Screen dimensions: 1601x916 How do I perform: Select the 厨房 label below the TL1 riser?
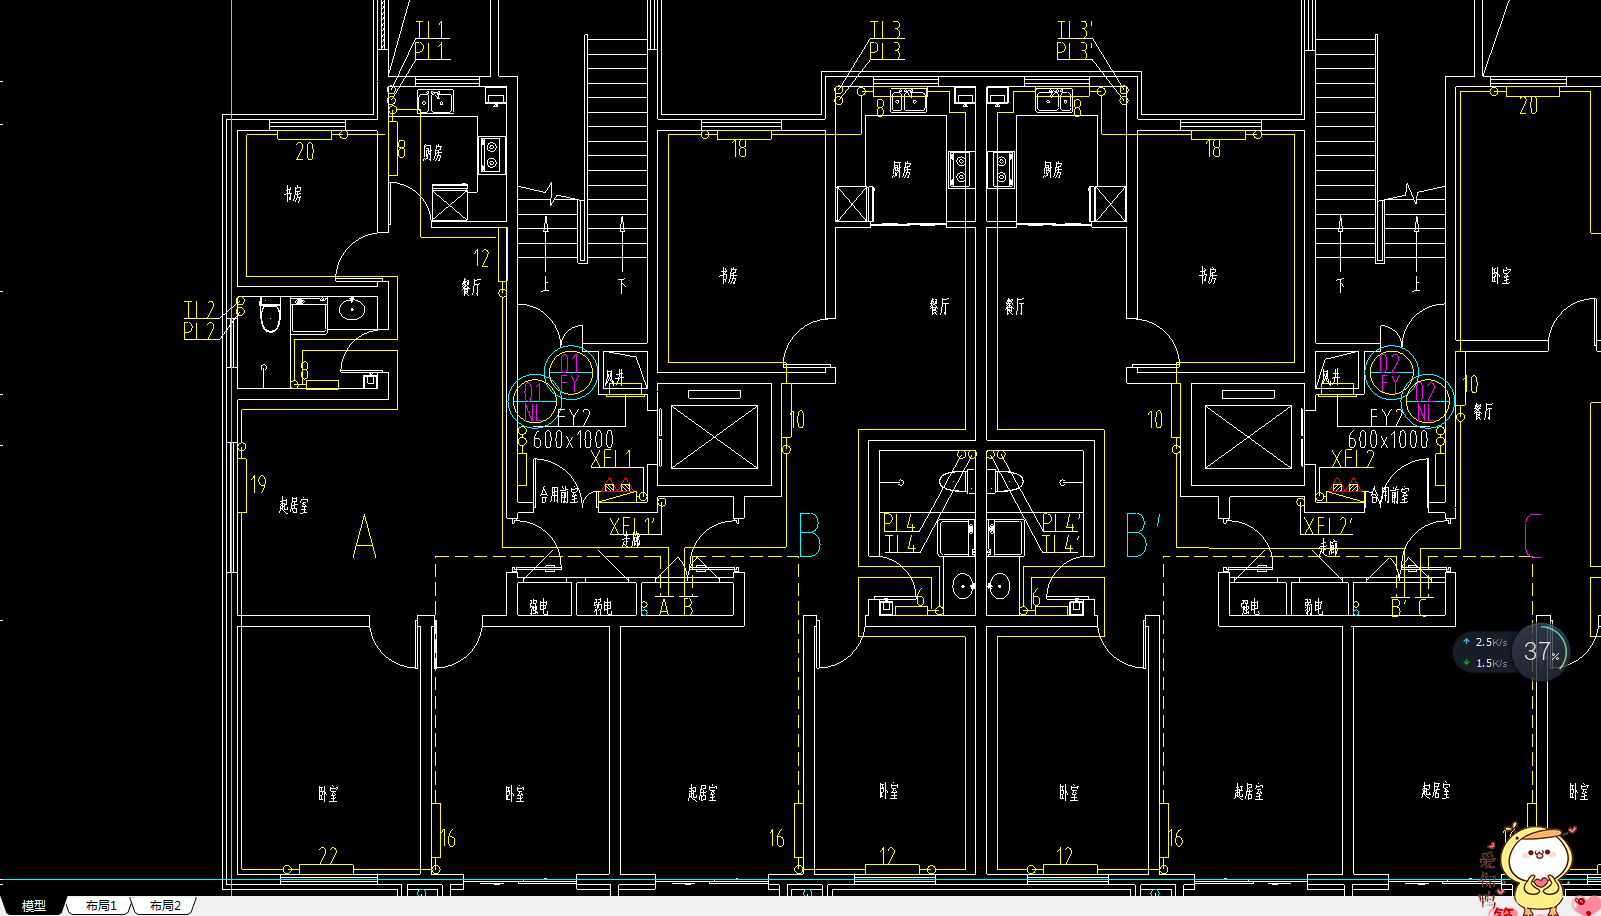[x=433, y=153]
